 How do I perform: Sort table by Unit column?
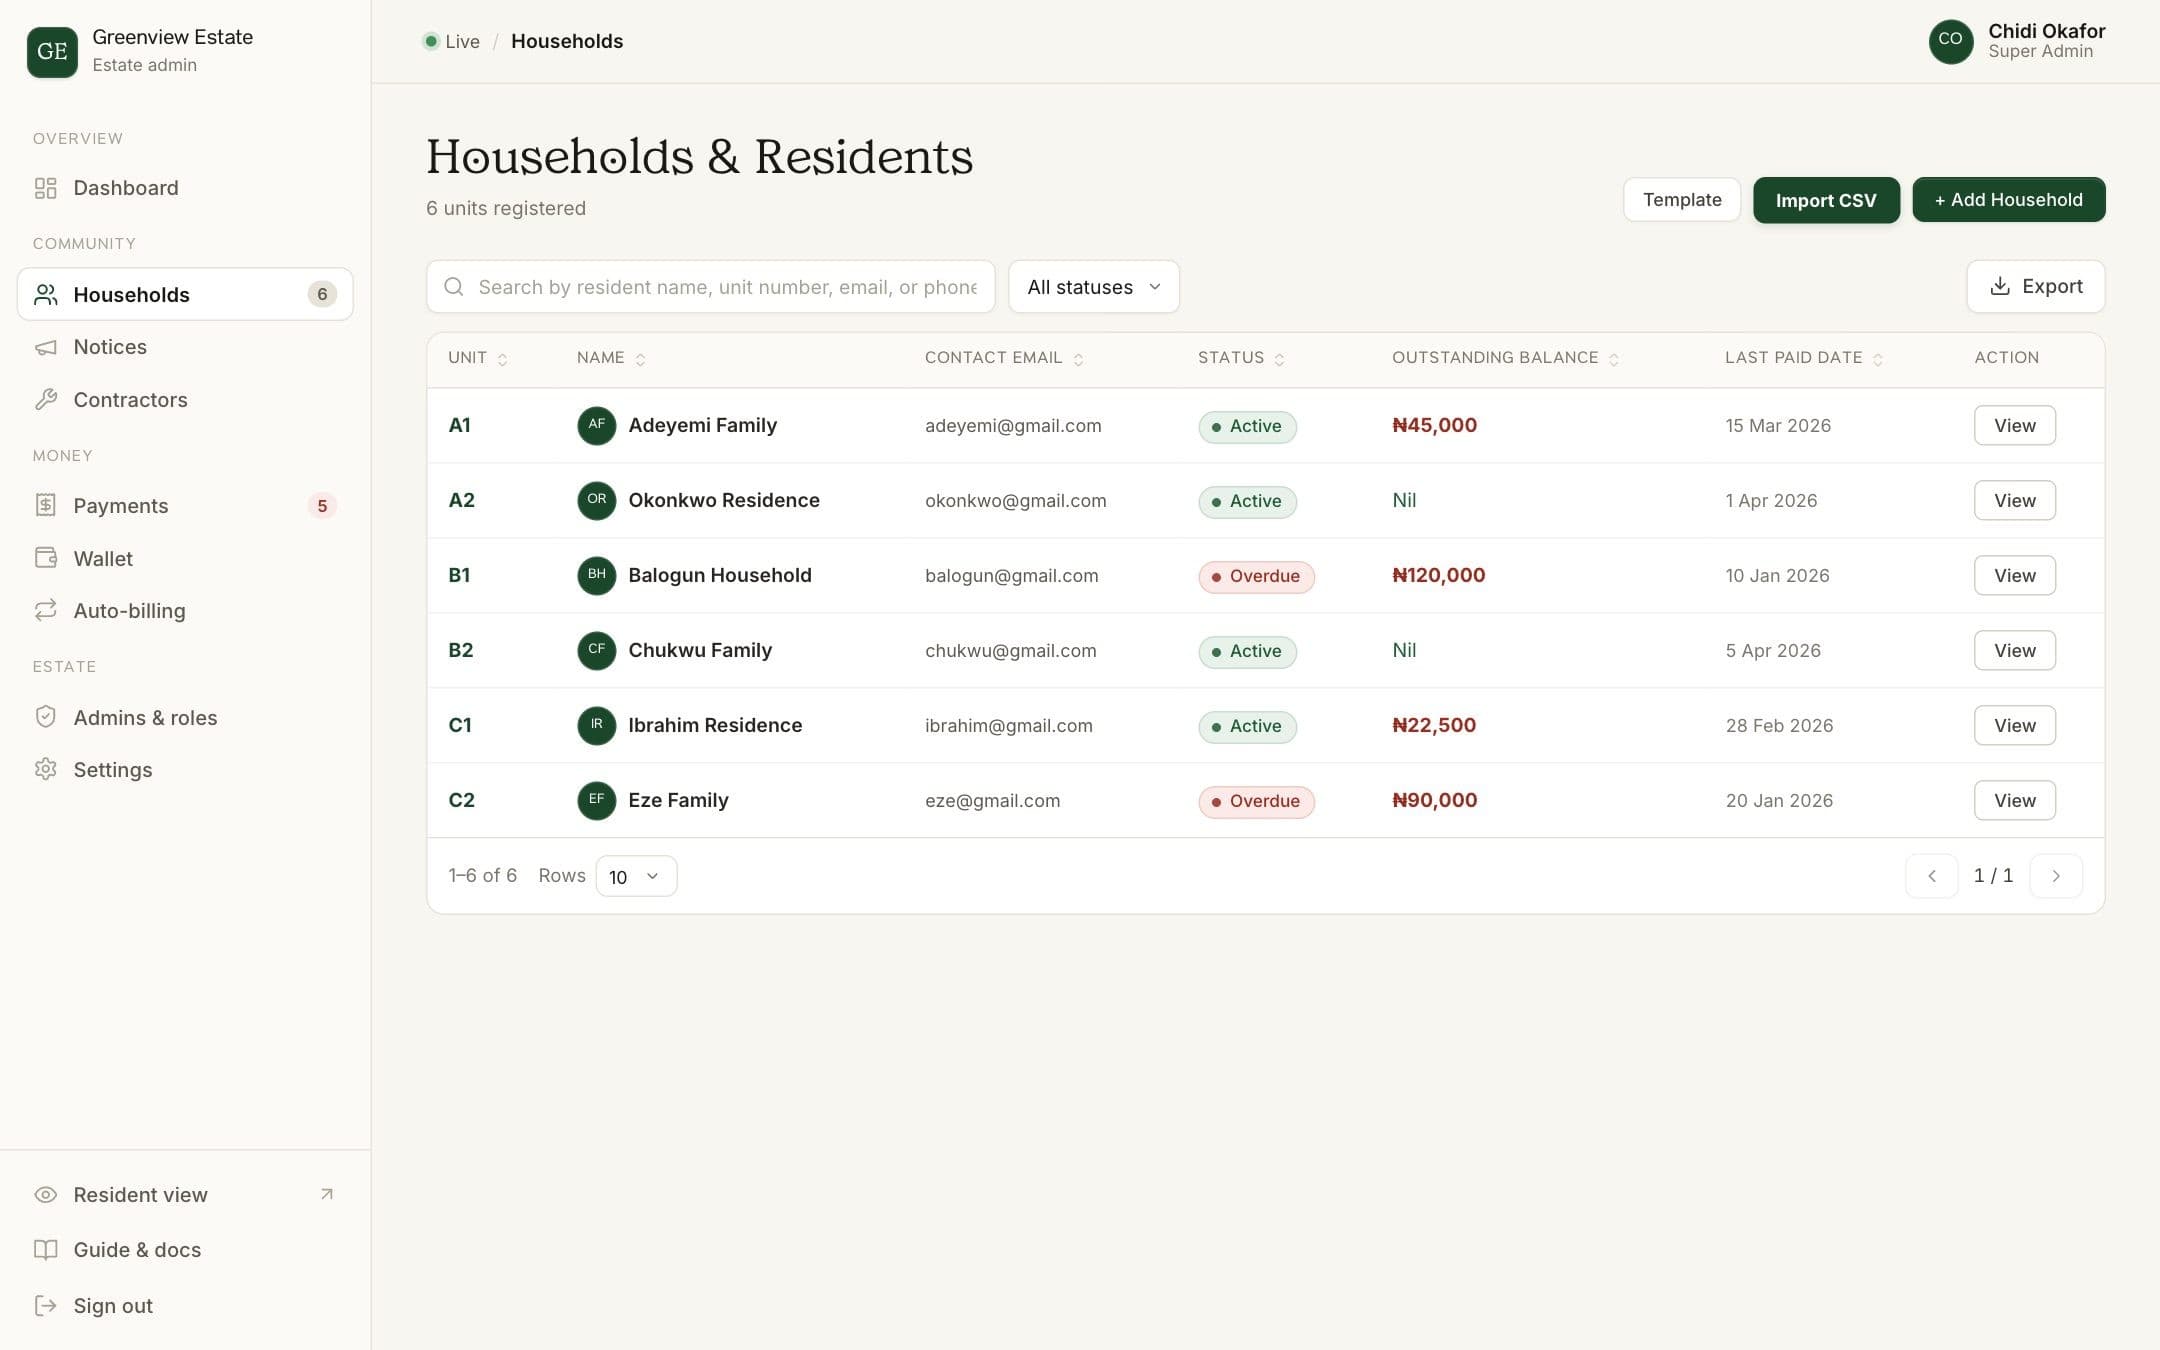tap(477, 358)
